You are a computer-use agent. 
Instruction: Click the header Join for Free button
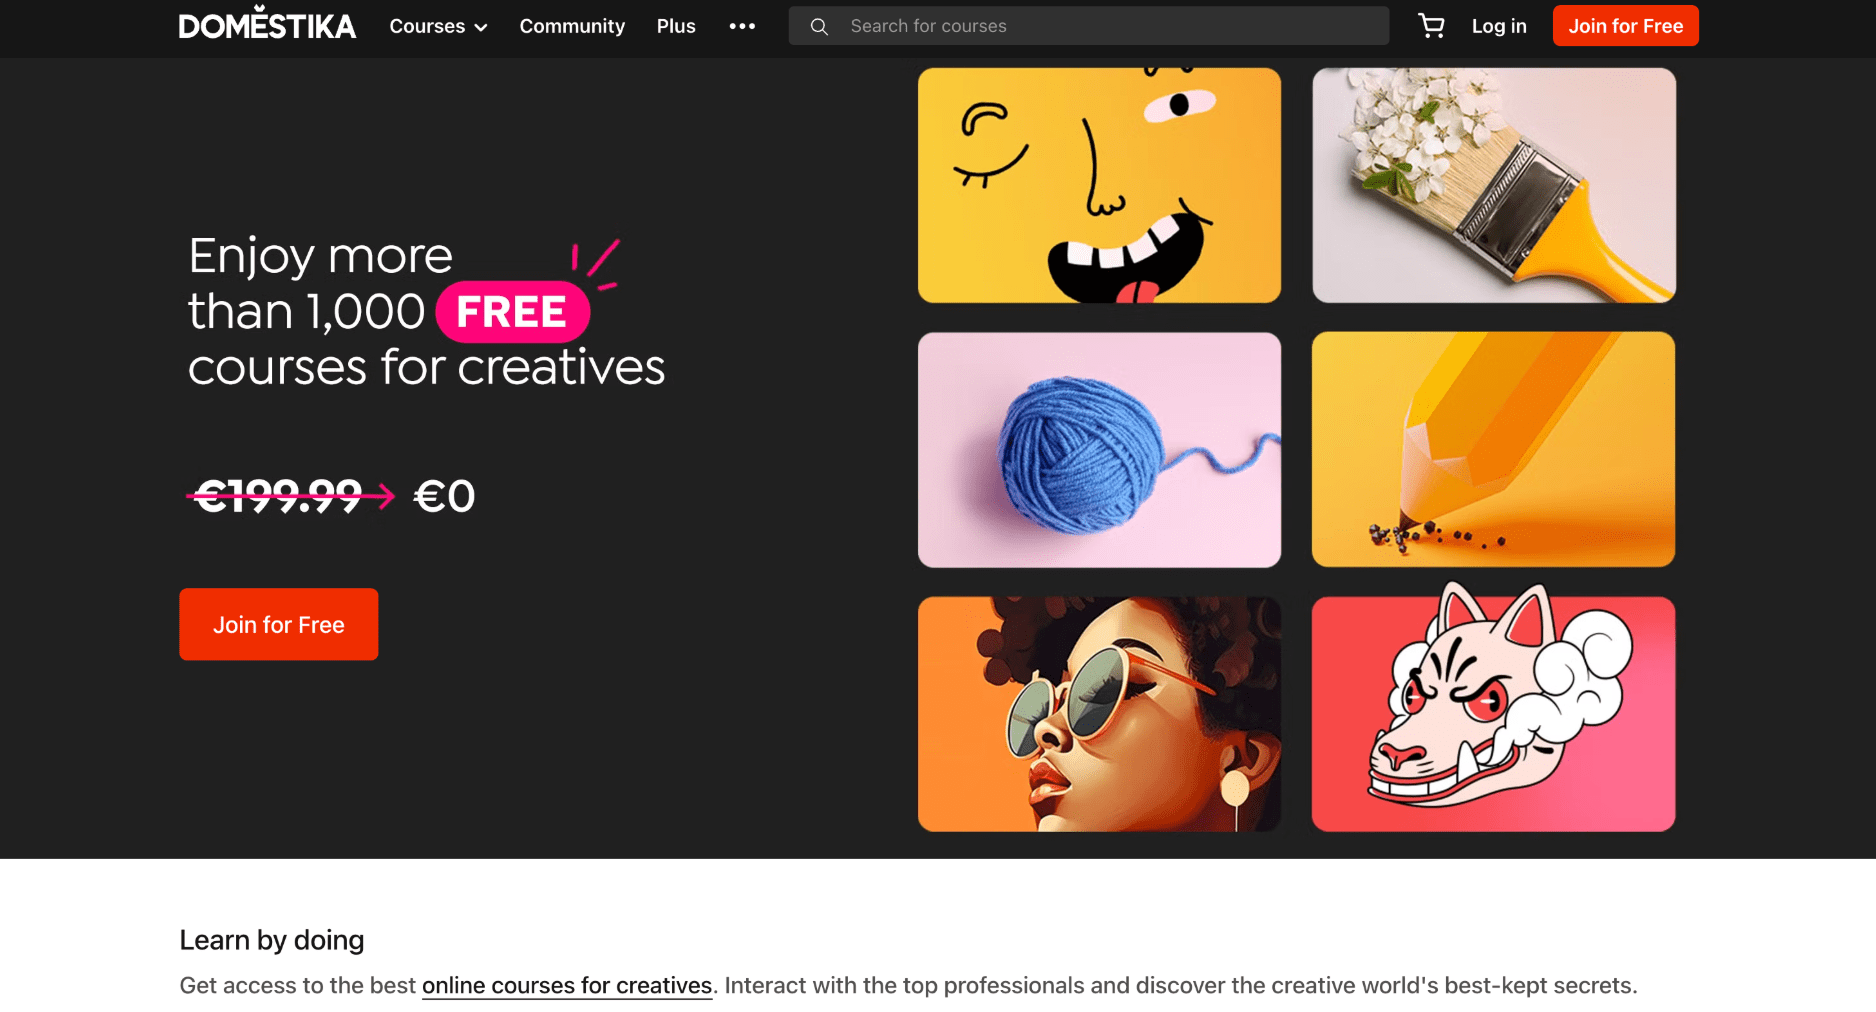click(x=1625, y=26)
